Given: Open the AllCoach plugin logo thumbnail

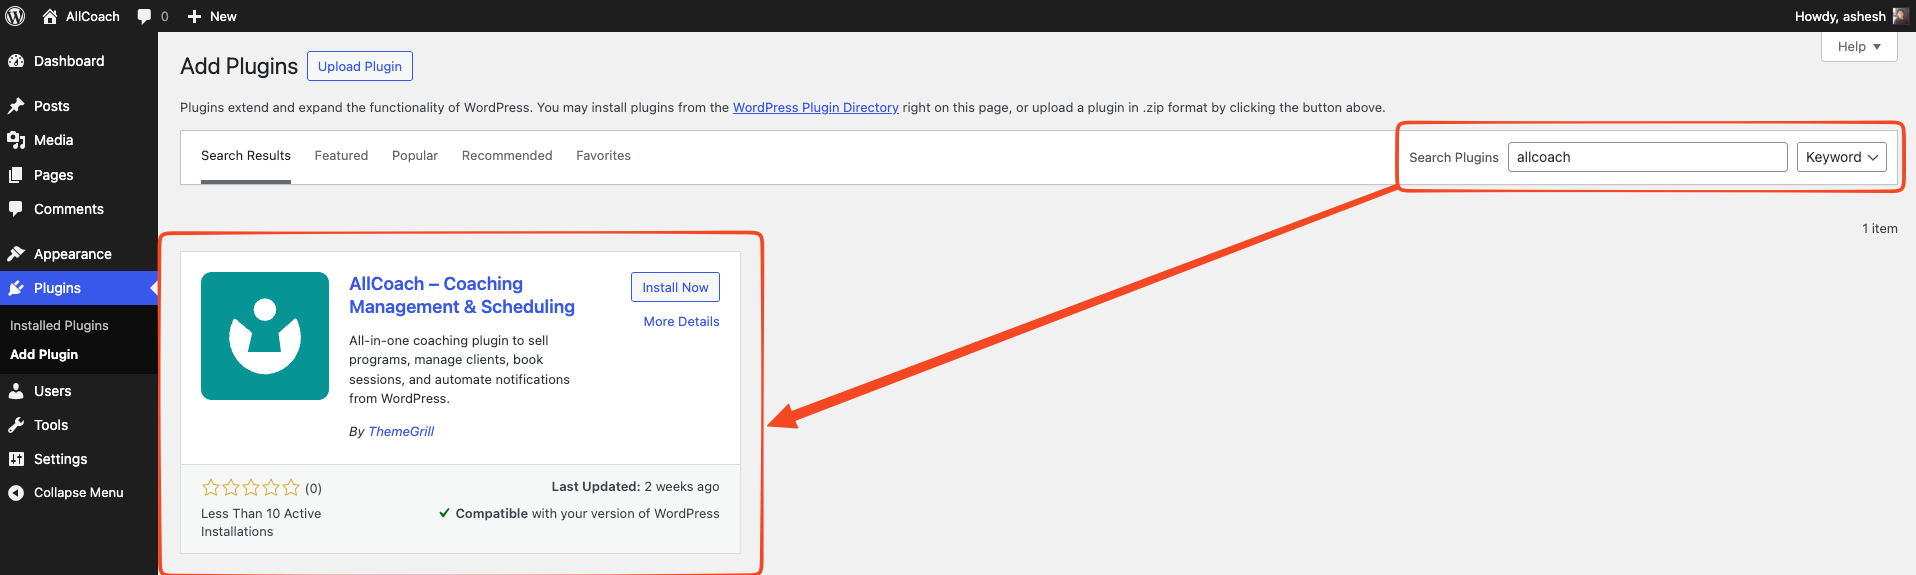Looking at the screenshot, I should (265, 336).
